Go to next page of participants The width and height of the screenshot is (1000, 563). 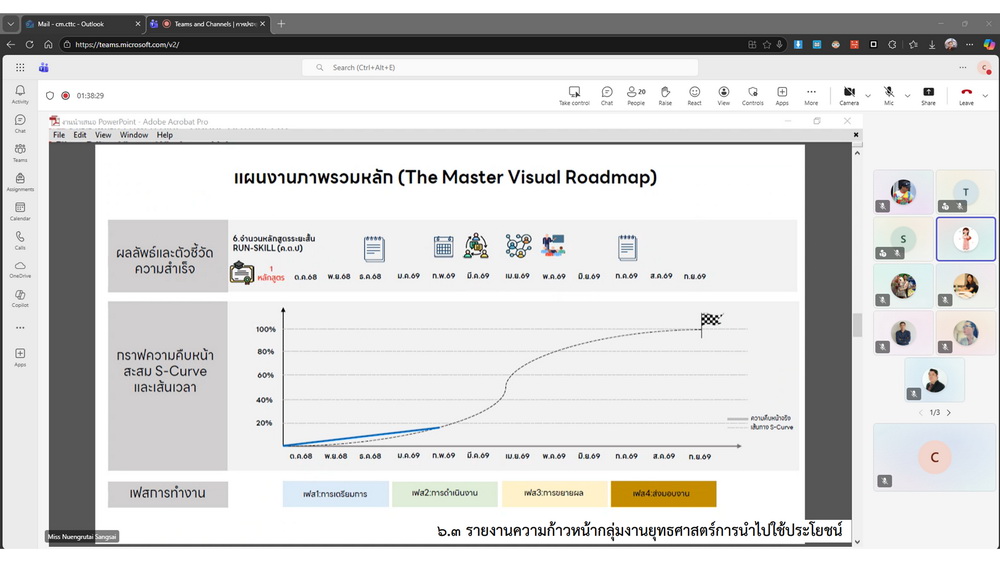(949, 413)
